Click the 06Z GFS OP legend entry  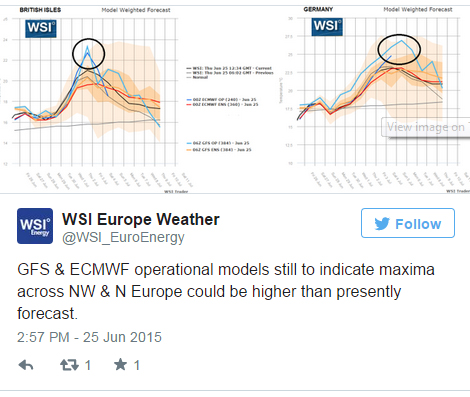pos(218,143)
